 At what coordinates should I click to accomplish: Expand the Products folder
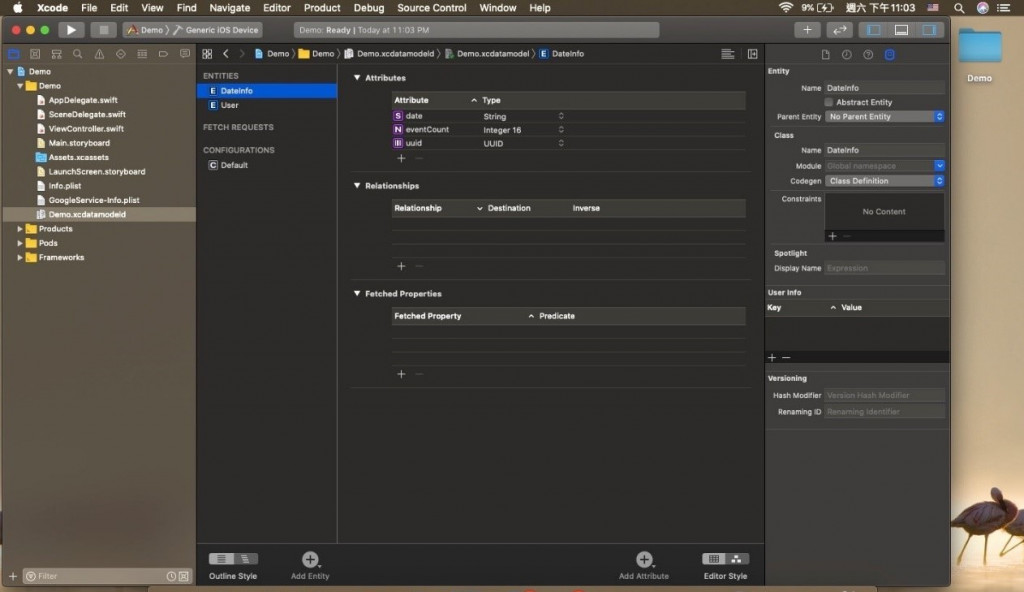(x=20, y=229)
